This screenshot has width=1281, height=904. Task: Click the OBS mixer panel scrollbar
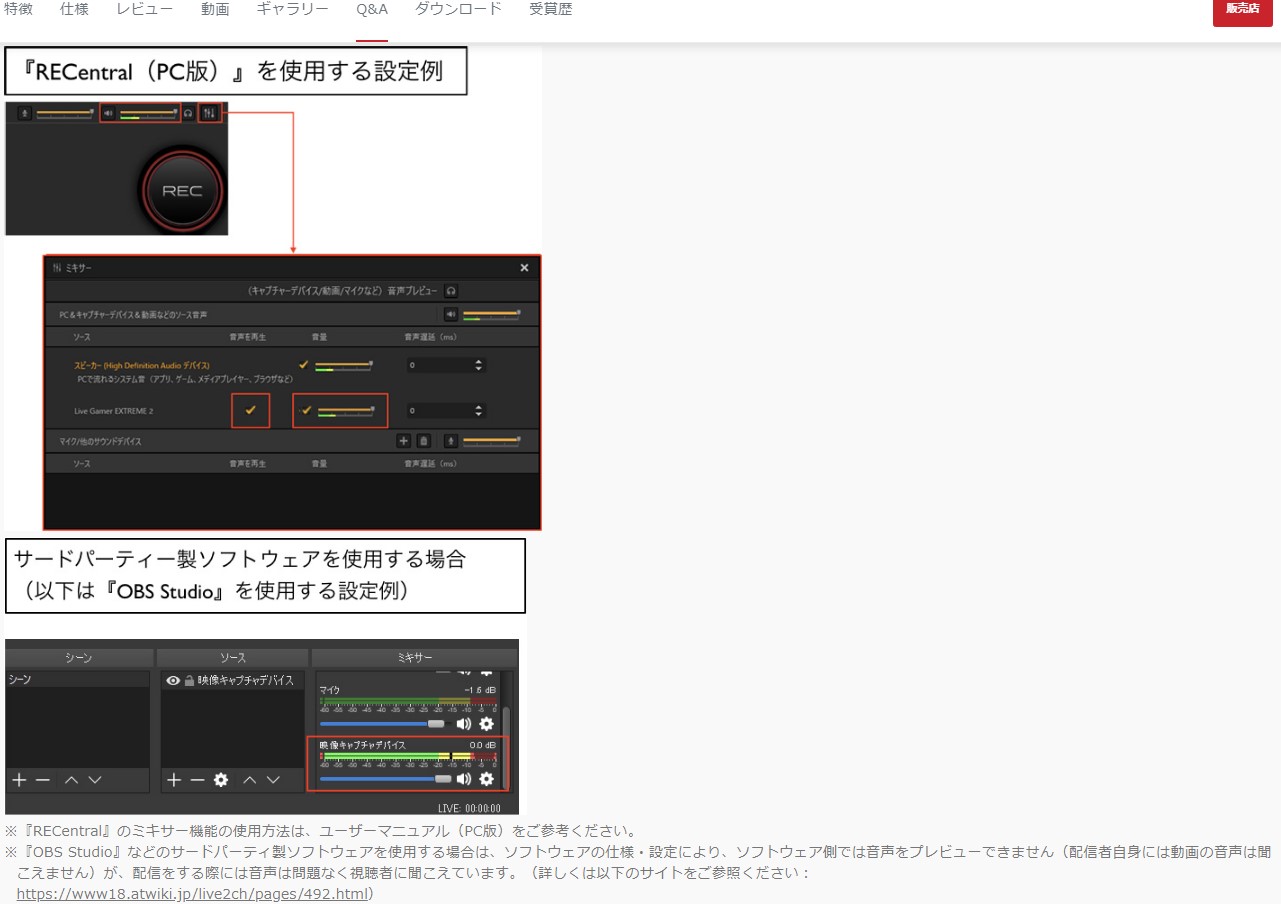coord(505,749)
